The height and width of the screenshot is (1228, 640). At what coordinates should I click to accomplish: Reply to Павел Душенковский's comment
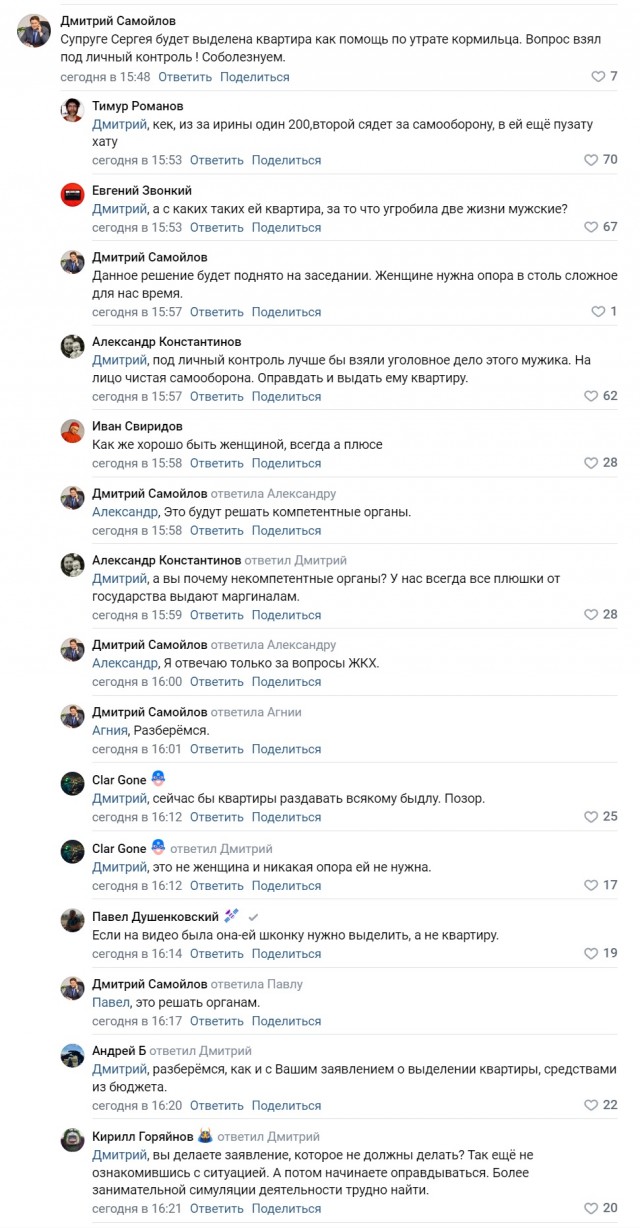point(217,953)
